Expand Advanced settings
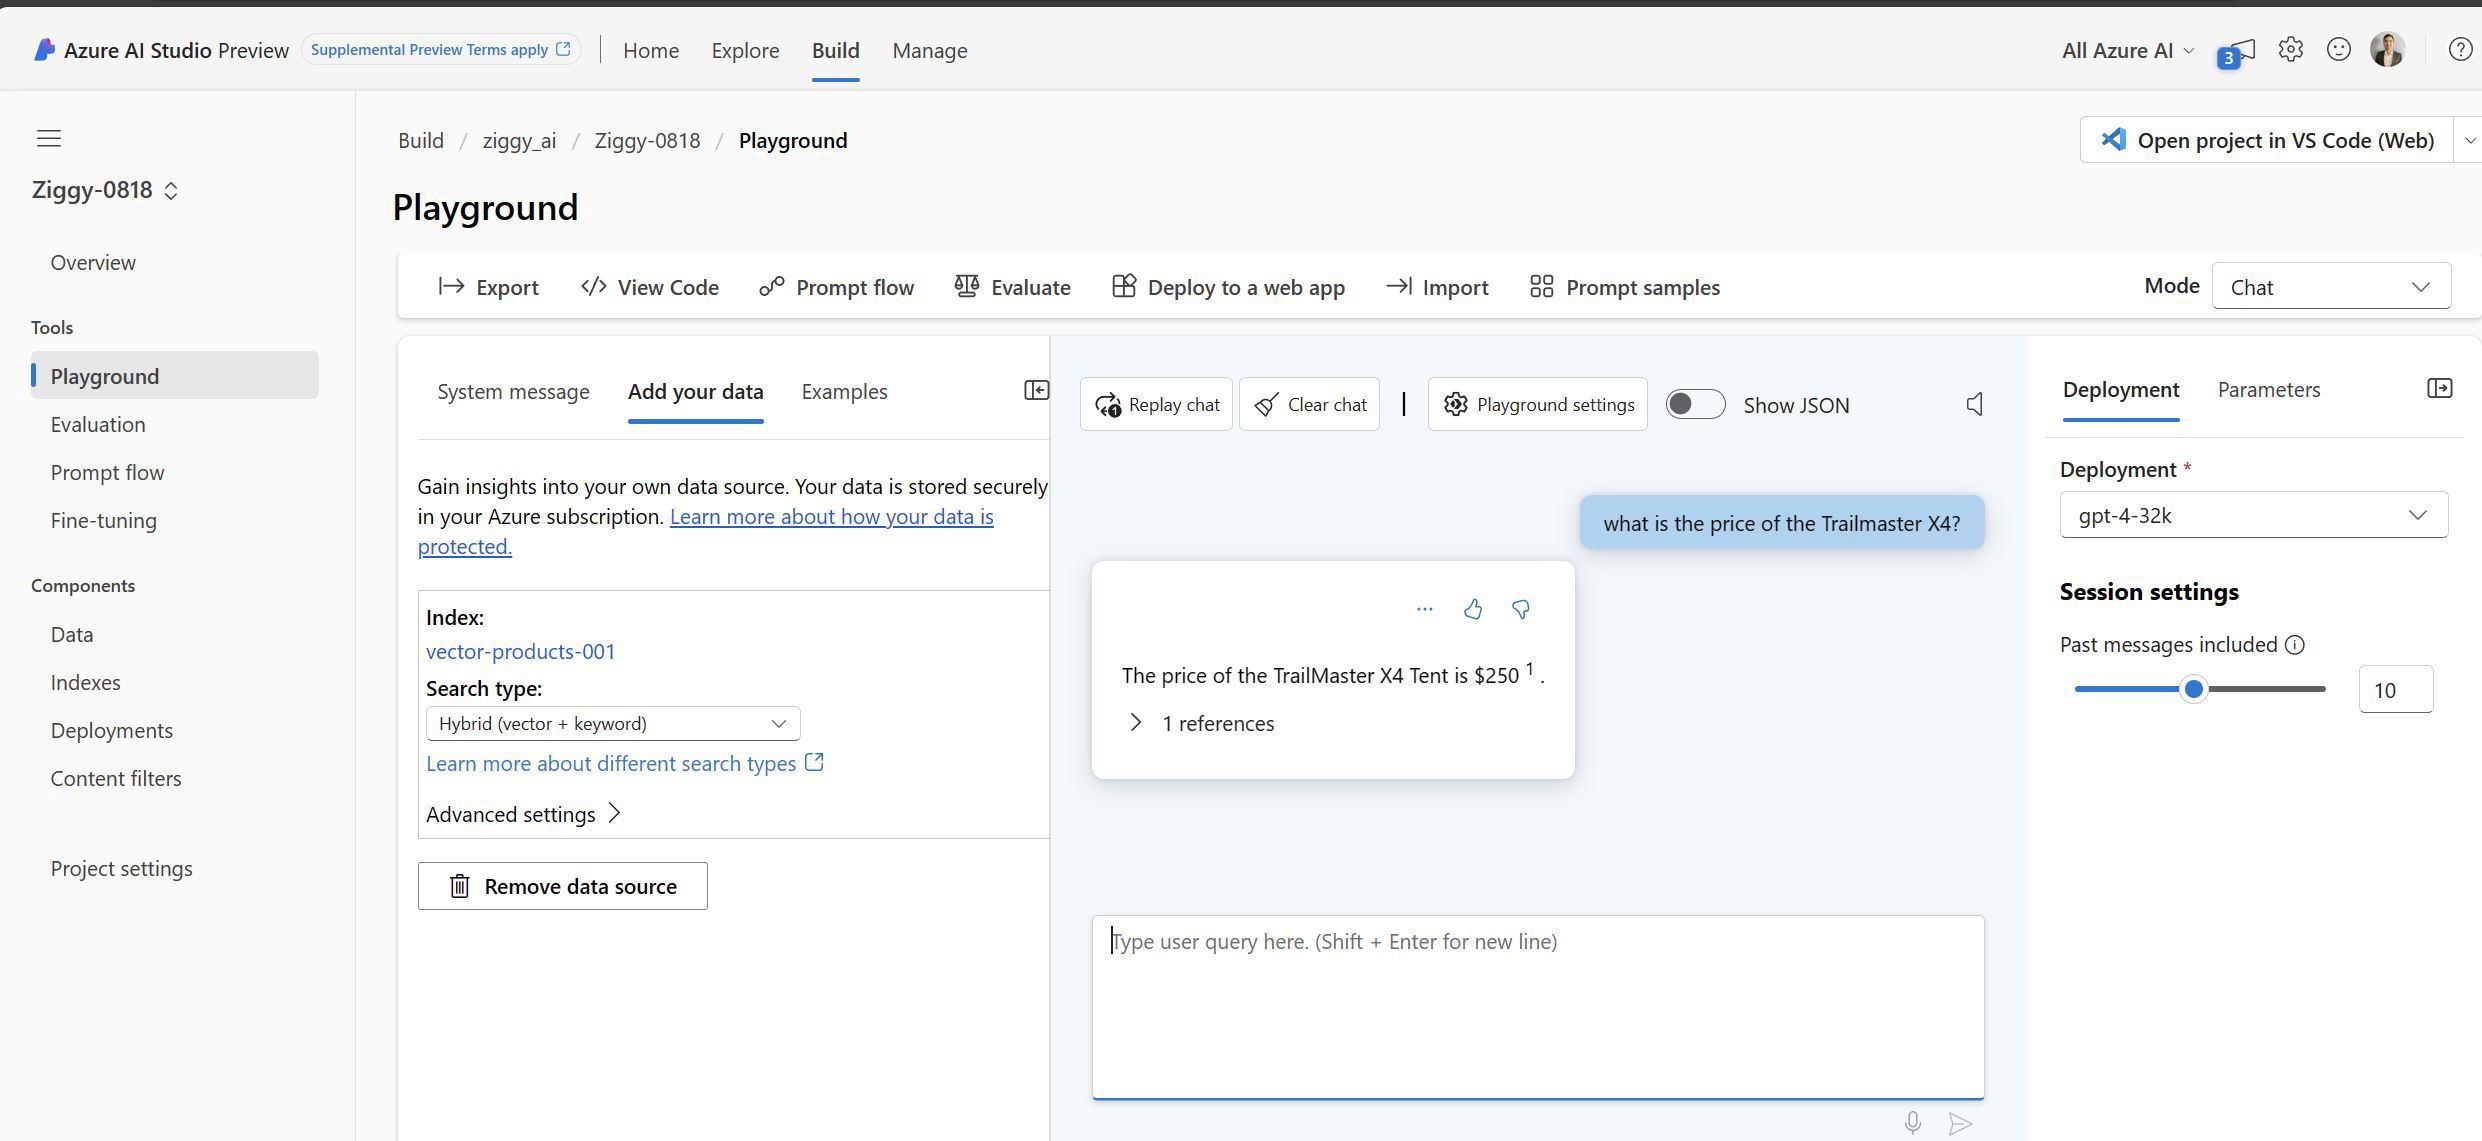Image resolution: width=2482 pixels, height=1141 pixels. point(523,814)
